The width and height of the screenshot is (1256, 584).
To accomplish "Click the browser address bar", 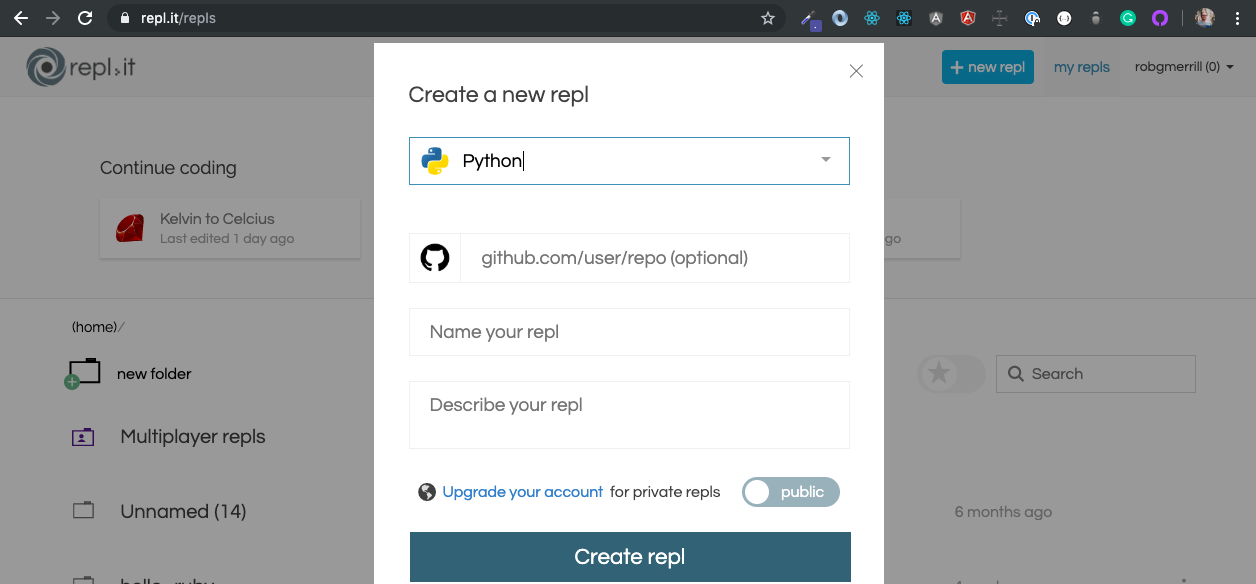I will 447,18.
